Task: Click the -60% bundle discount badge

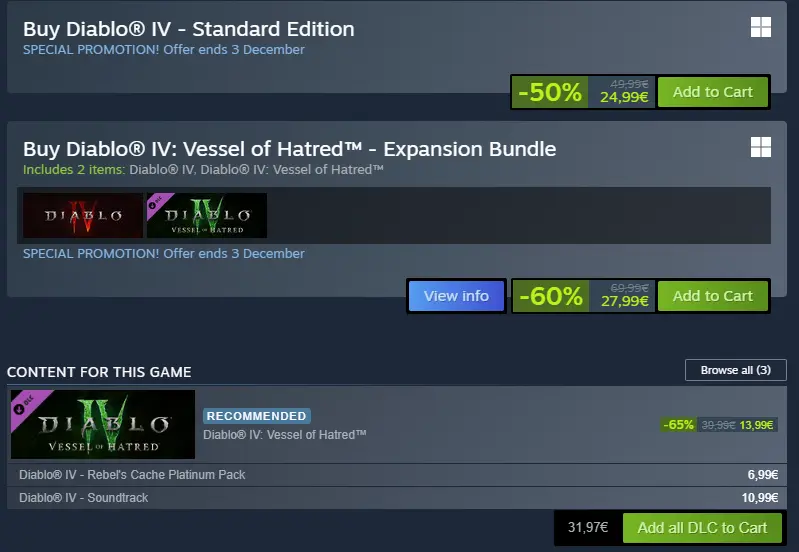Action: [549, 296]
